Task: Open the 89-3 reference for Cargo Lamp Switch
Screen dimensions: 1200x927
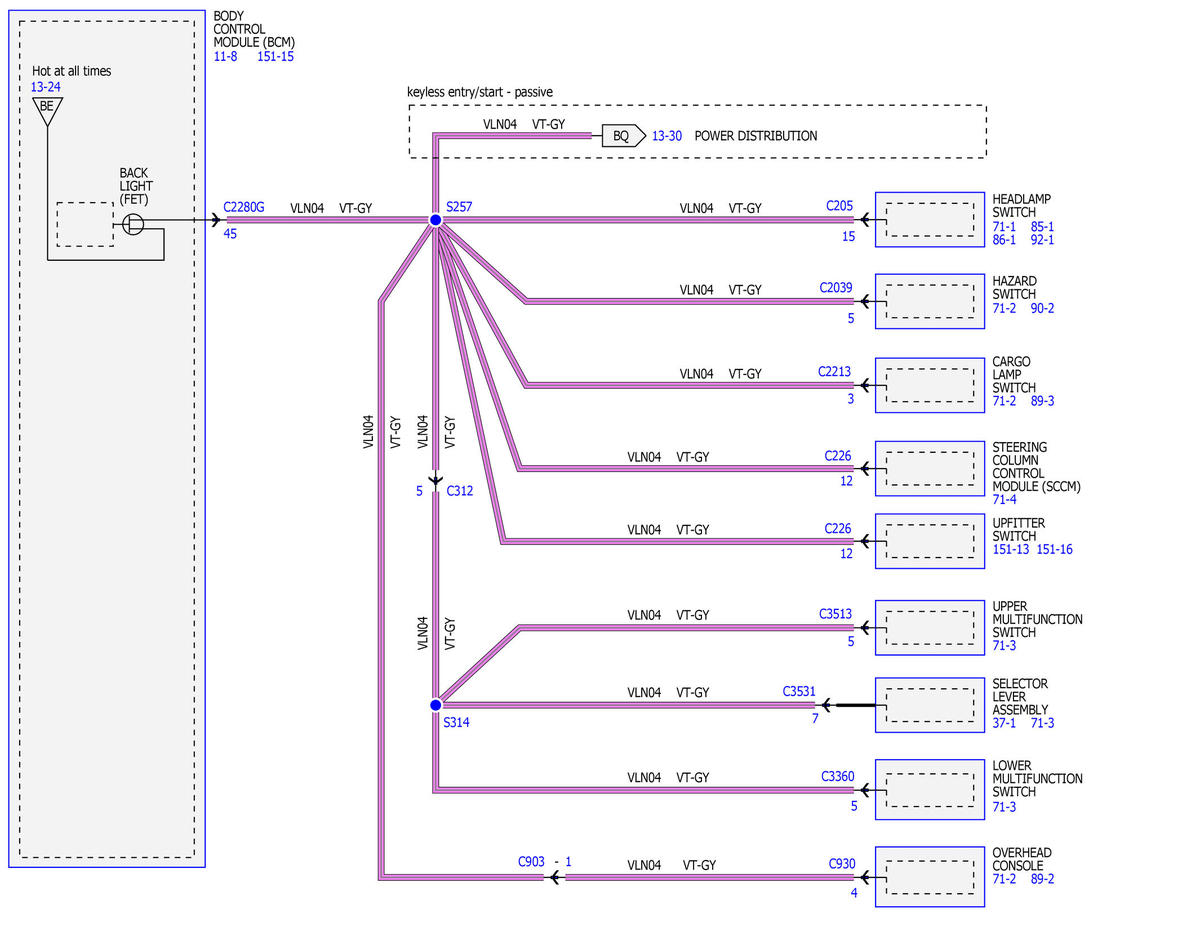Action: (1042, 401)
